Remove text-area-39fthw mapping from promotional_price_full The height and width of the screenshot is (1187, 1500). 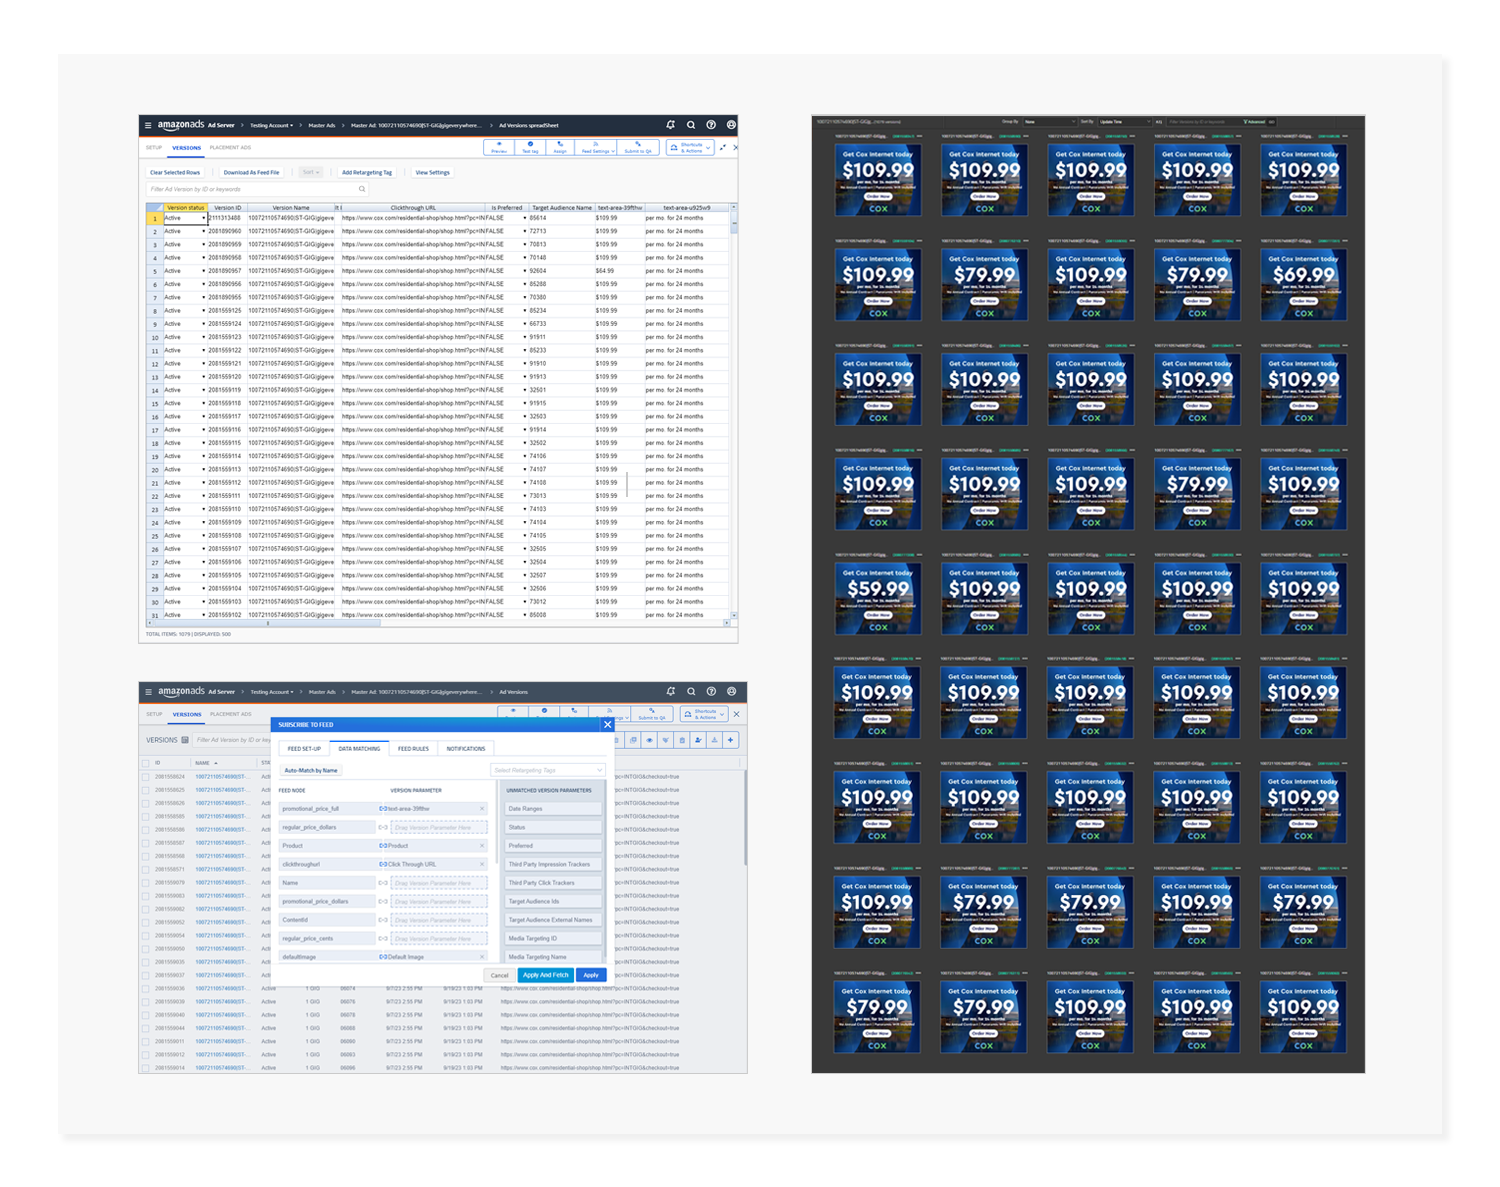(482, 809)
